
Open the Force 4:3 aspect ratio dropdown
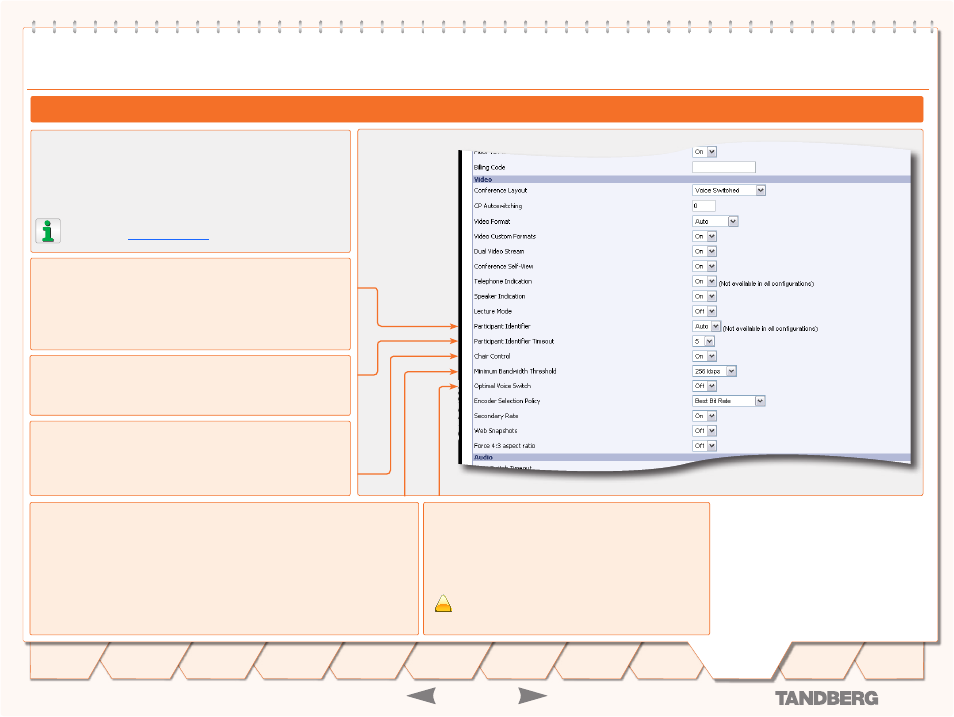tap(705, 446)
